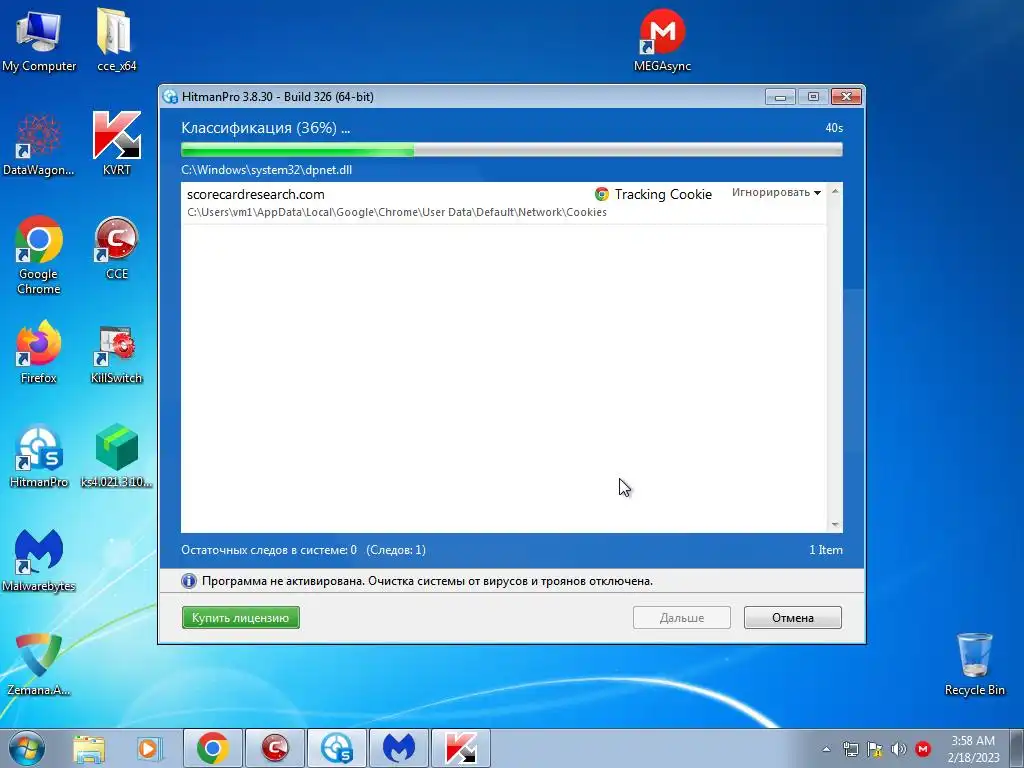
Task: Open Action Center flag tray icon
Action: pos(874,749)
